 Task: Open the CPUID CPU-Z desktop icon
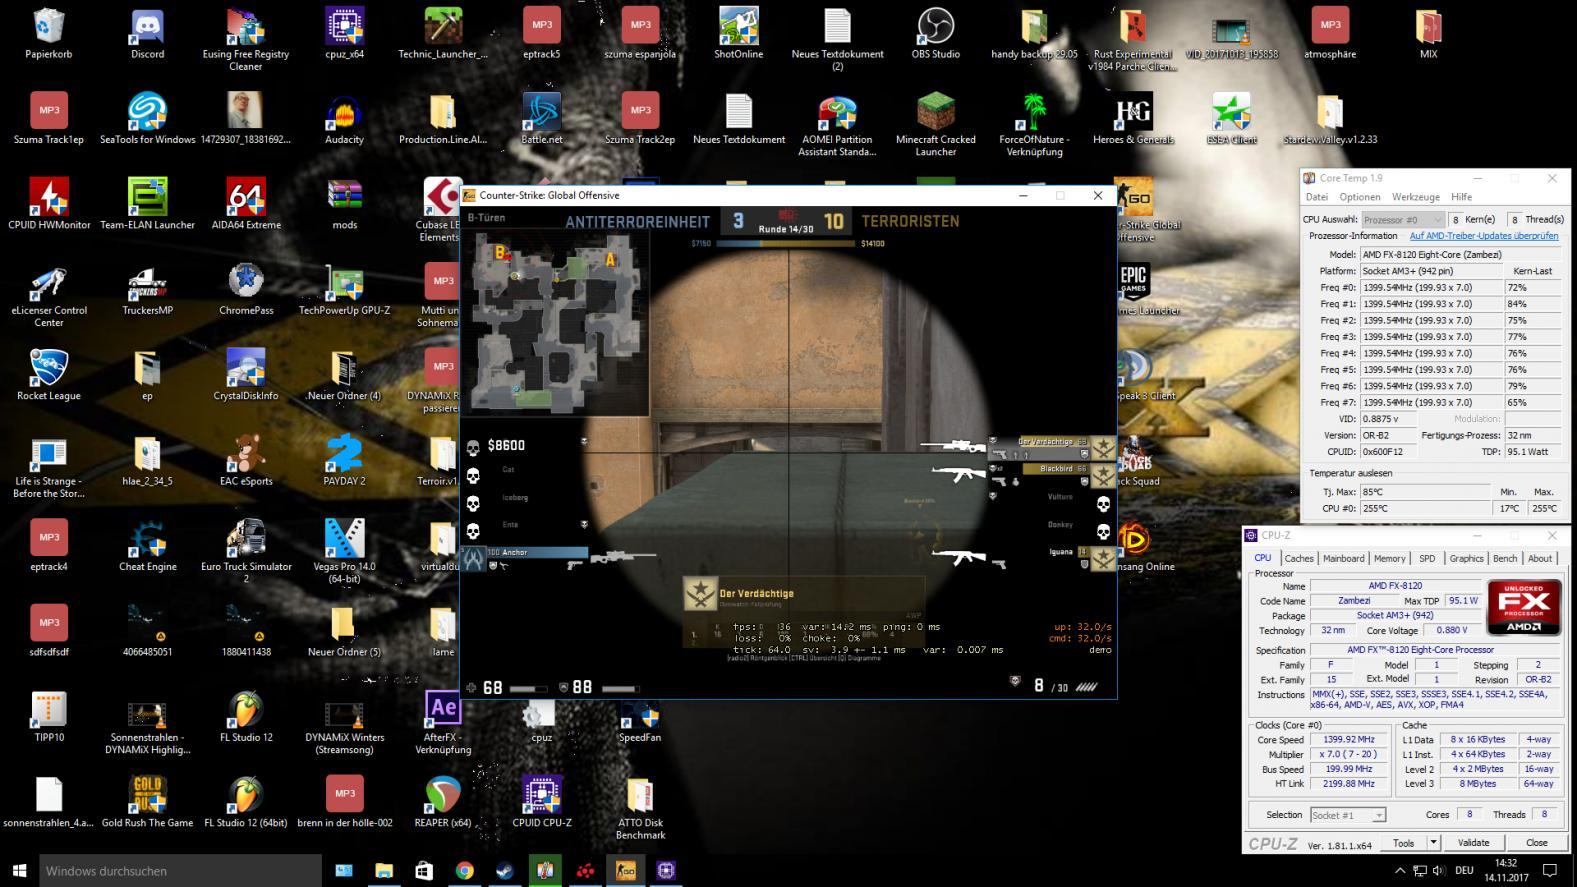pyautogui.click(x=541, y=802)
